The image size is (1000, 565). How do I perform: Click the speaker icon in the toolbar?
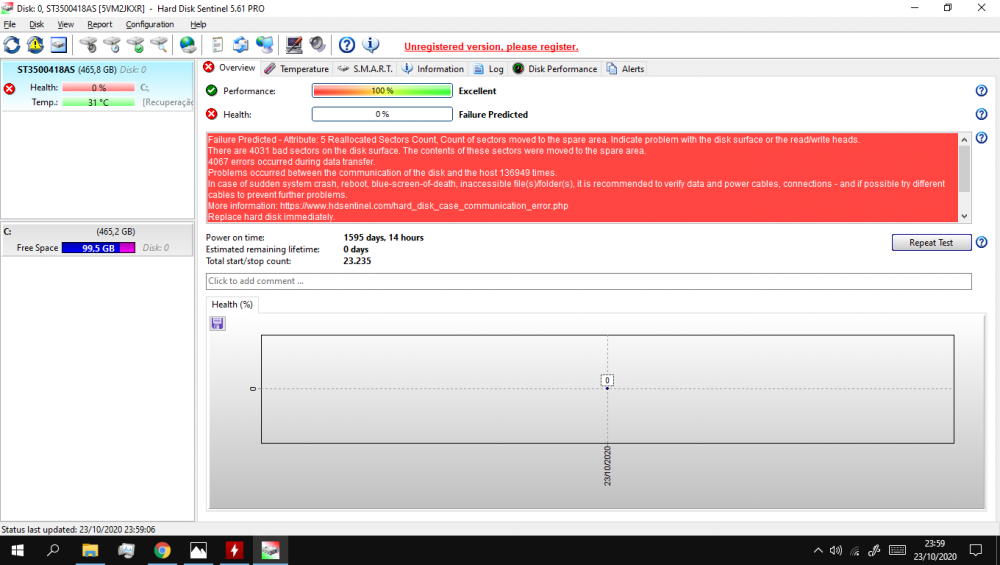[317, 45]
